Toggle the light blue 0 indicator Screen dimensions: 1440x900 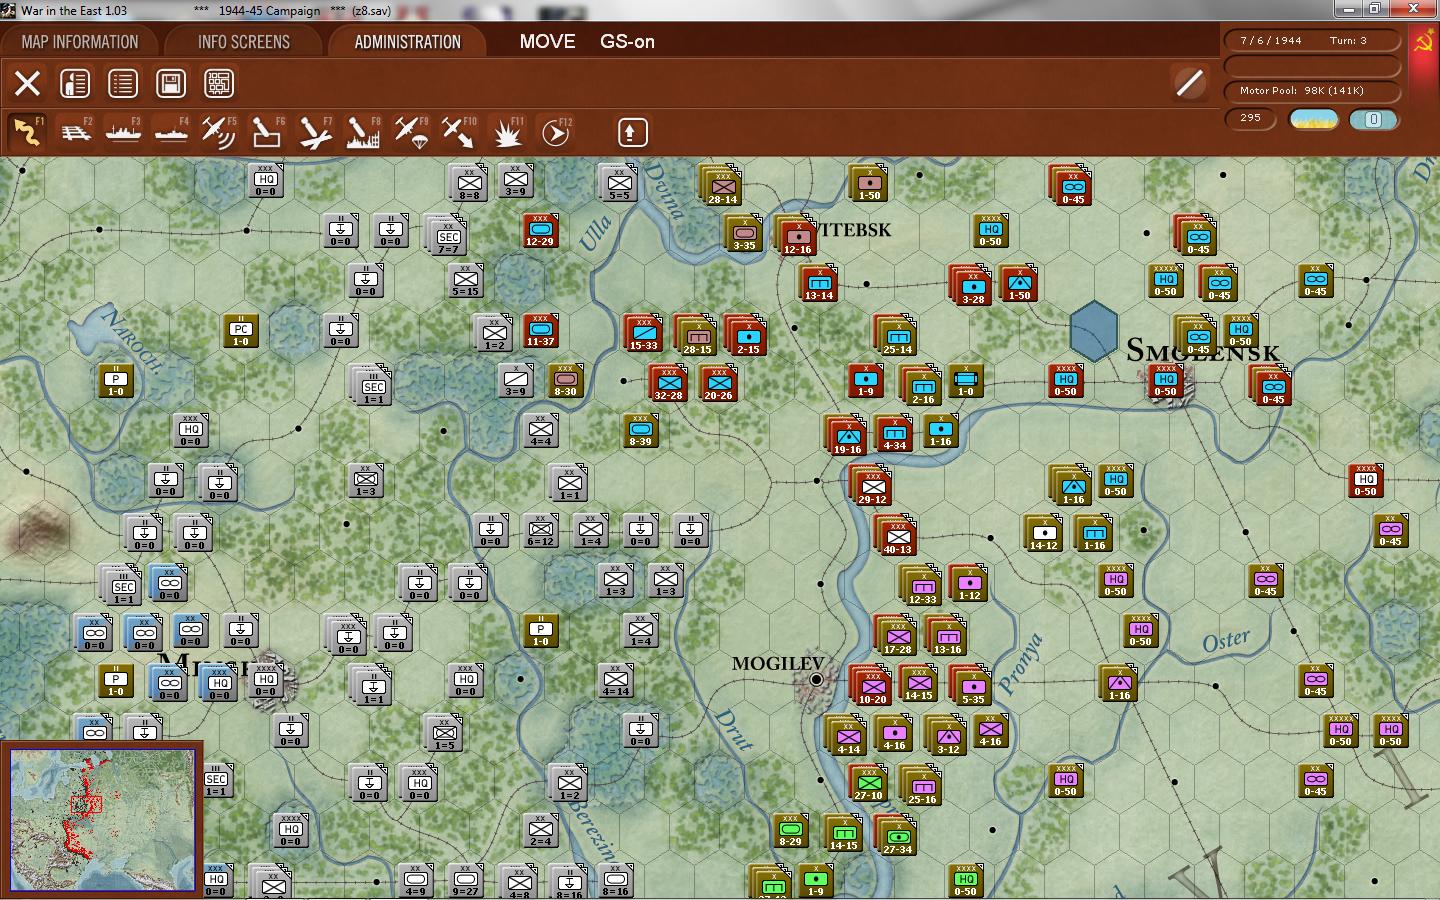point(1373,119)
